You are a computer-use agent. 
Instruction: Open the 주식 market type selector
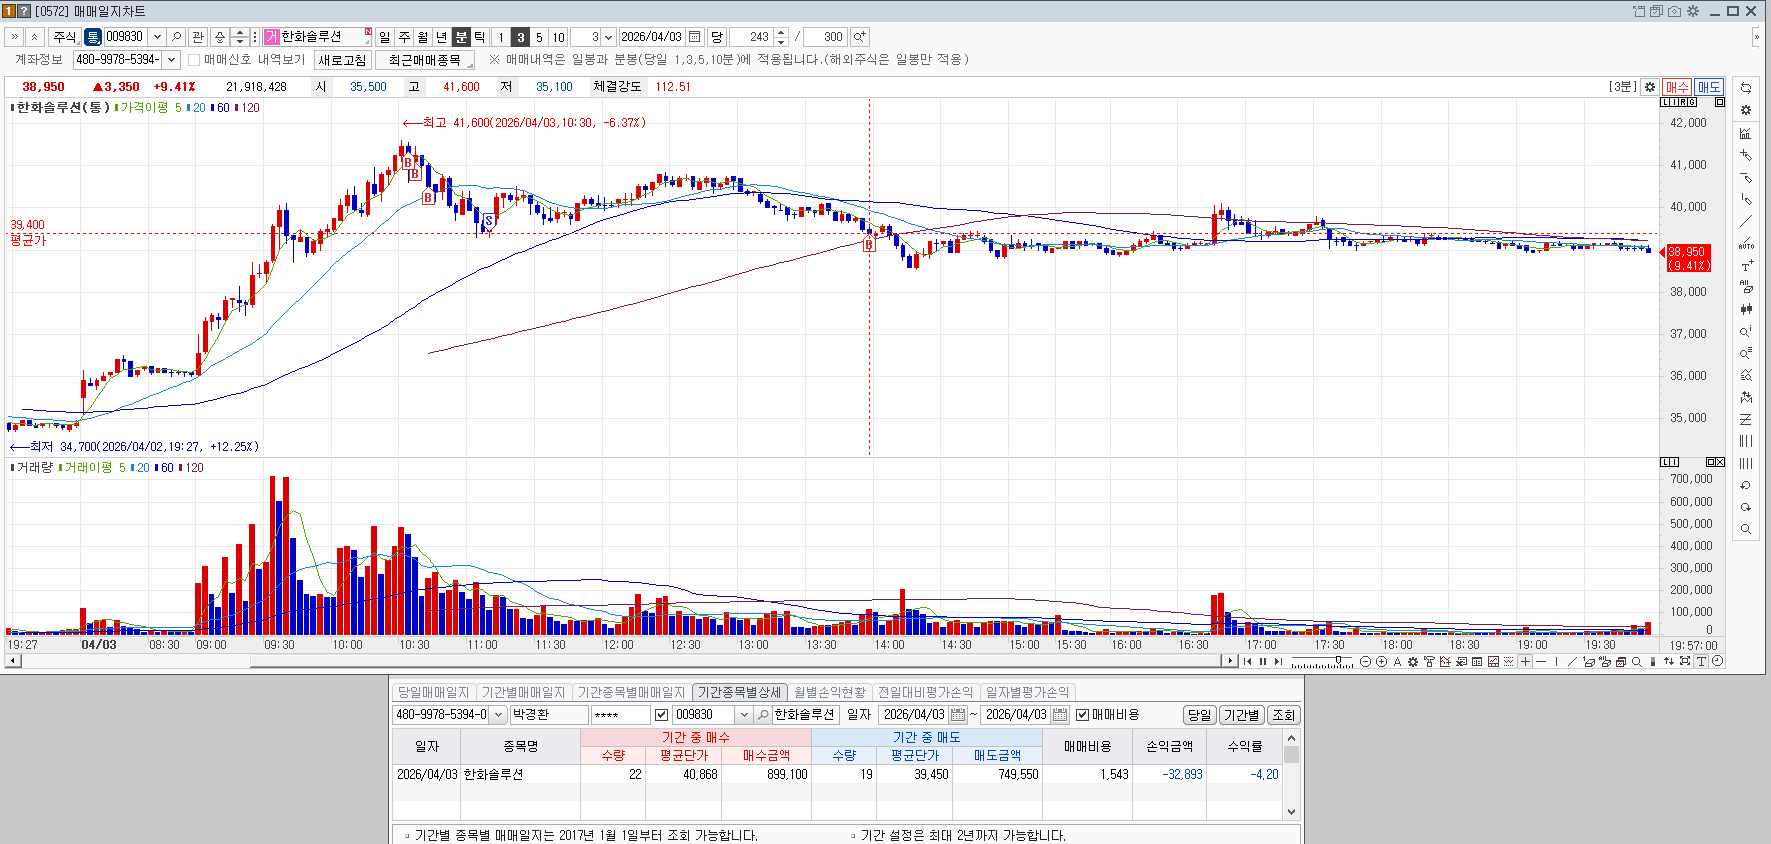[65, 37]
